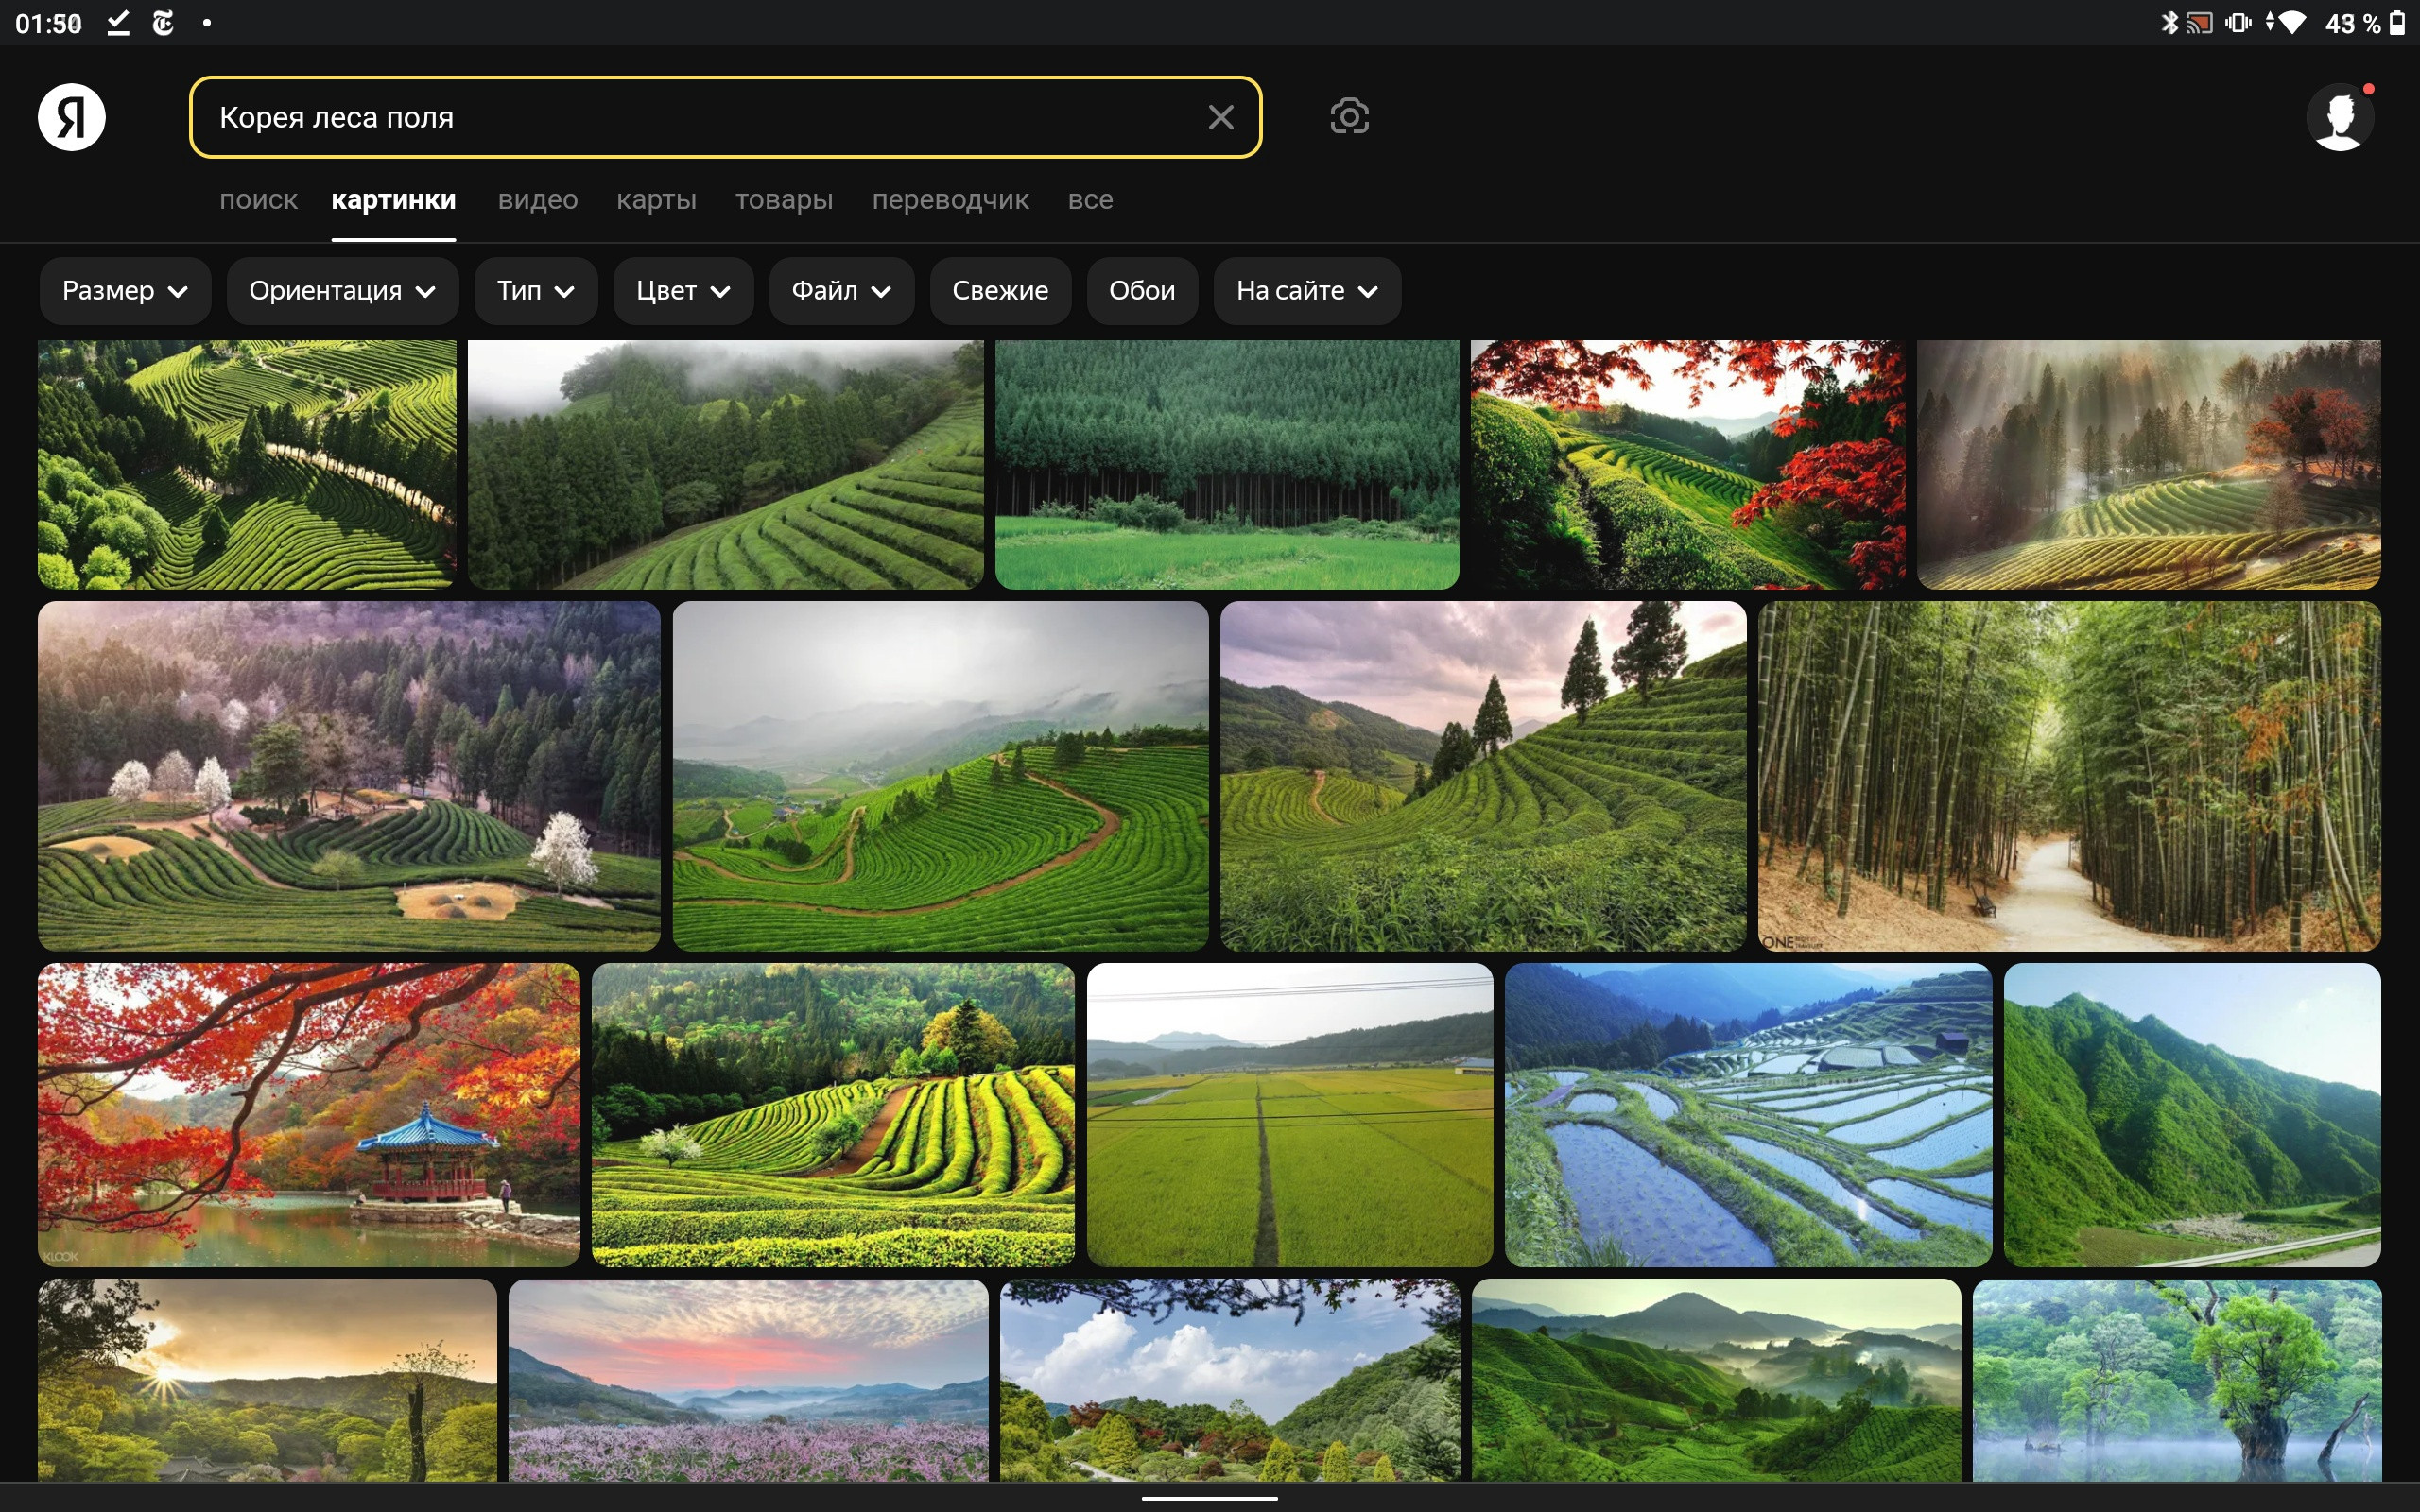Switch to the видео tab
The image size is (2420, 1512).
click(538, 200)
